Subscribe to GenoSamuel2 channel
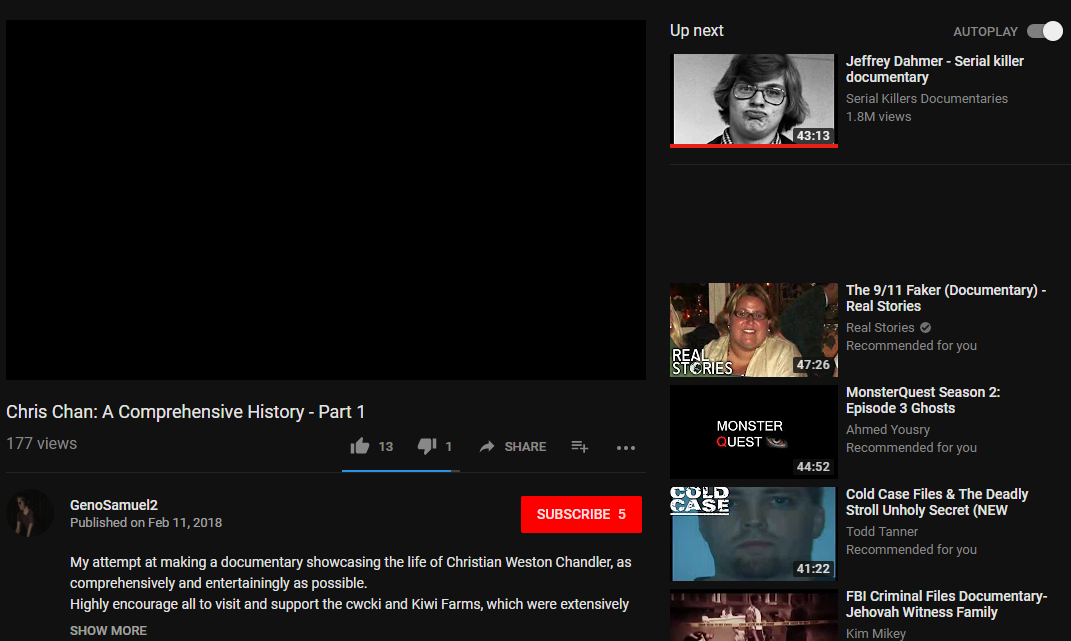 coord(581,514)
